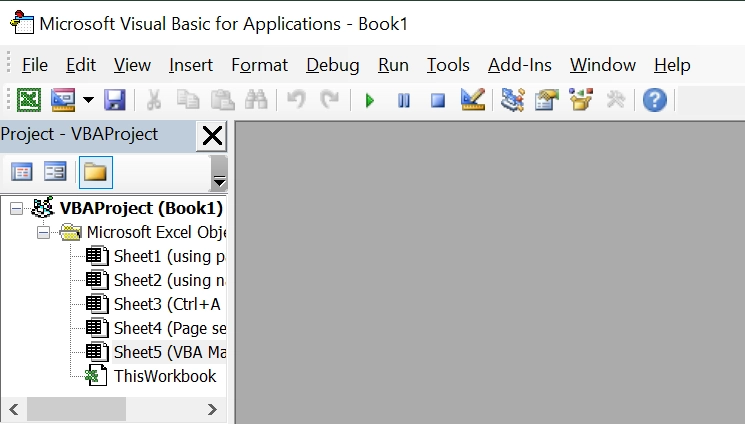This screenshot has width=745, height=424.
Task: Click the Copy icon in toolbar
Action: pos(188,100)
